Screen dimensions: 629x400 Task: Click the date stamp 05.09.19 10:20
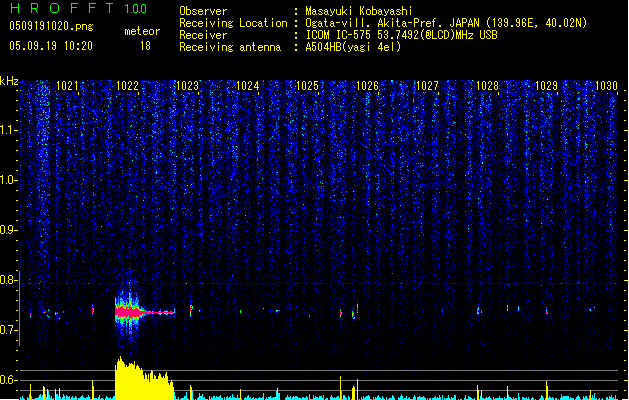(51, 46)
